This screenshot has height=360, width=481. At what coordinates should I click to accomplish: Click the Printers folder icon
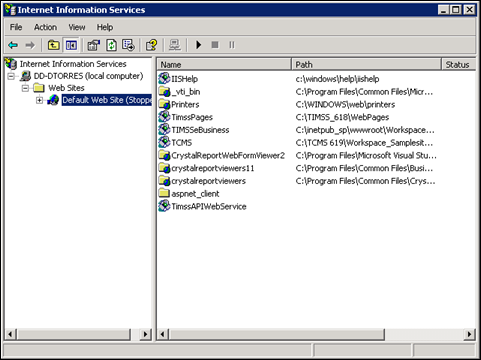[164, 104]
